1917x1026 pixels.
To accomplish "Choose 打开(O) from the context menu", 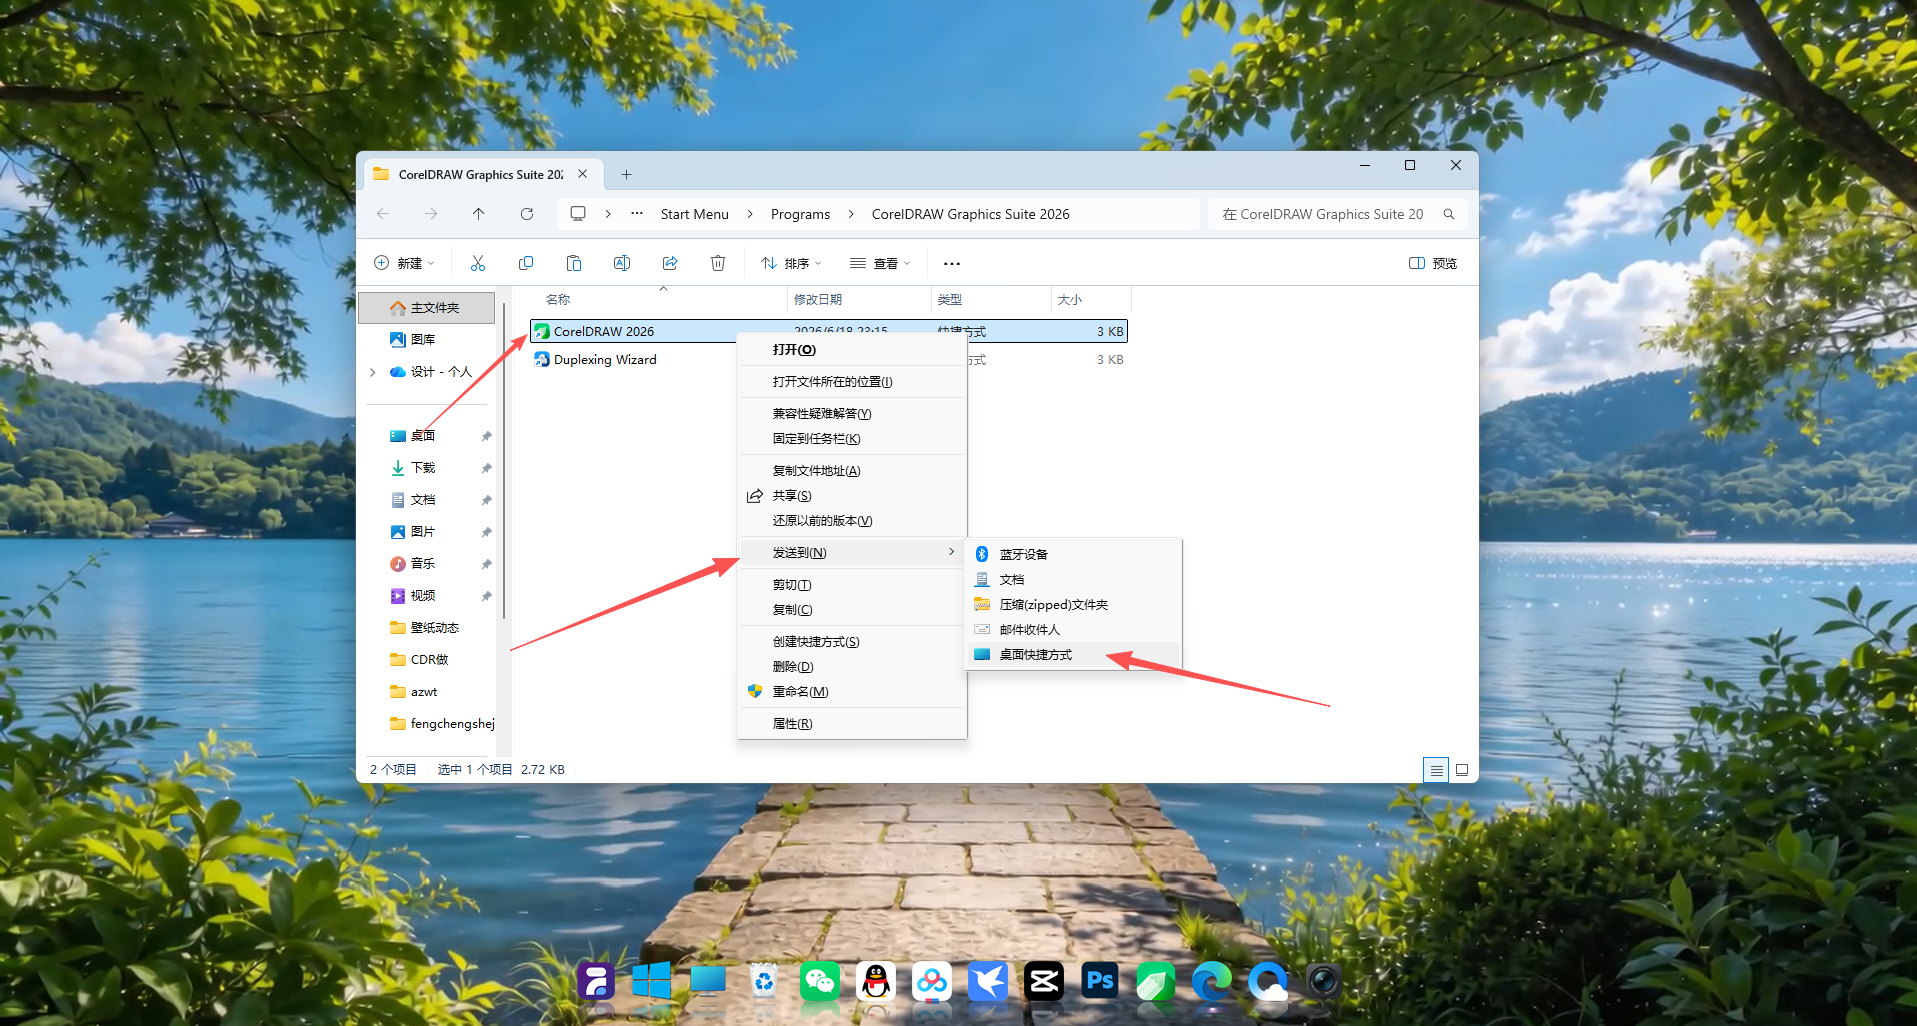I will [x=852, y=350].
